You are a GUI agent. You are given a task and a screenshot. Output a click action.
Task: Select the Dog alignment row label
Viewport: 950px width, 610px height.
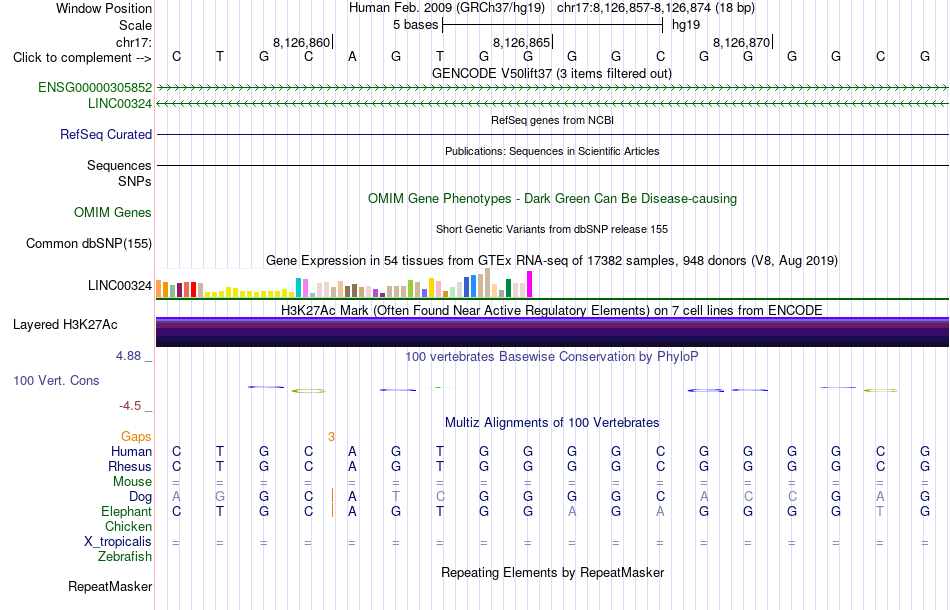coord(141,497)
